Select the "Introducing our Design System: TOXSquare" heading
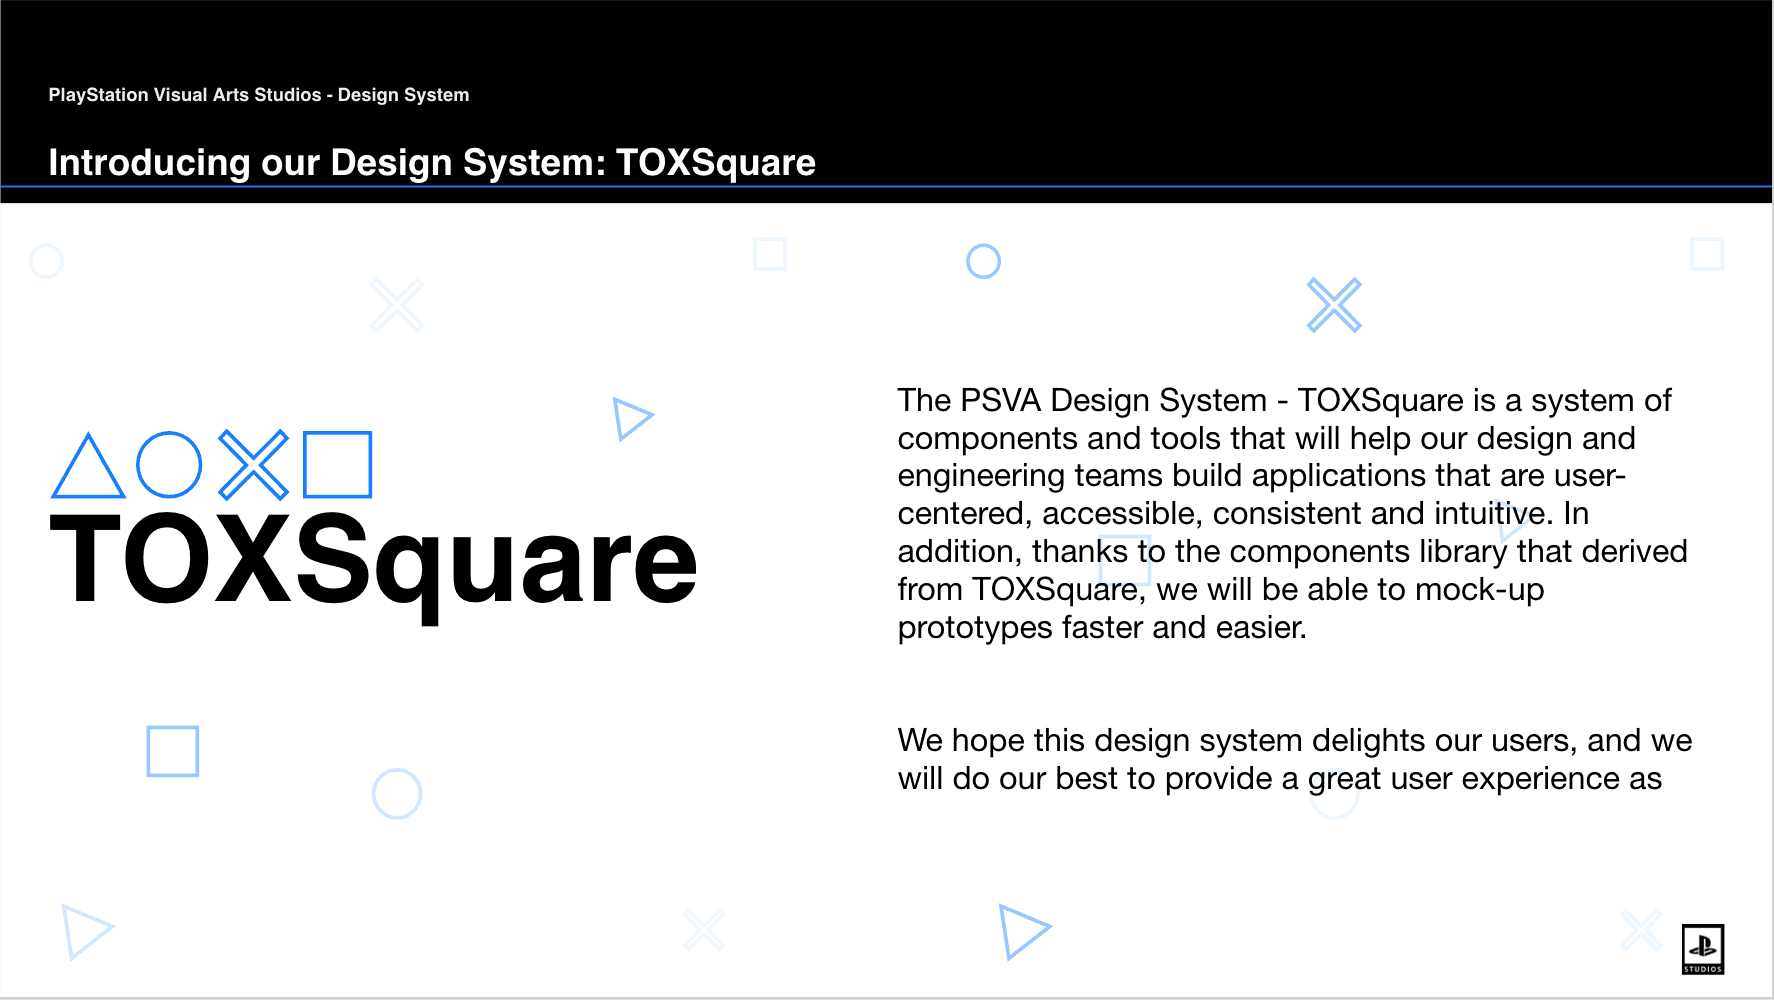This screenshot has width=1774, height=1000. pos(432,162)
